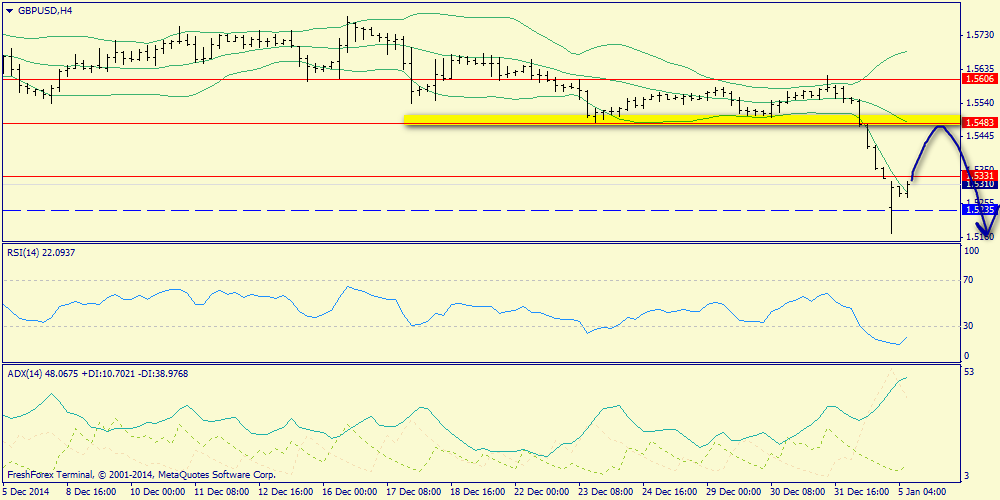Screen dimensions: 1000x500
Task: Select the 1.5635 price axis value
Action: pyautogui.click(x=980, y=68)
